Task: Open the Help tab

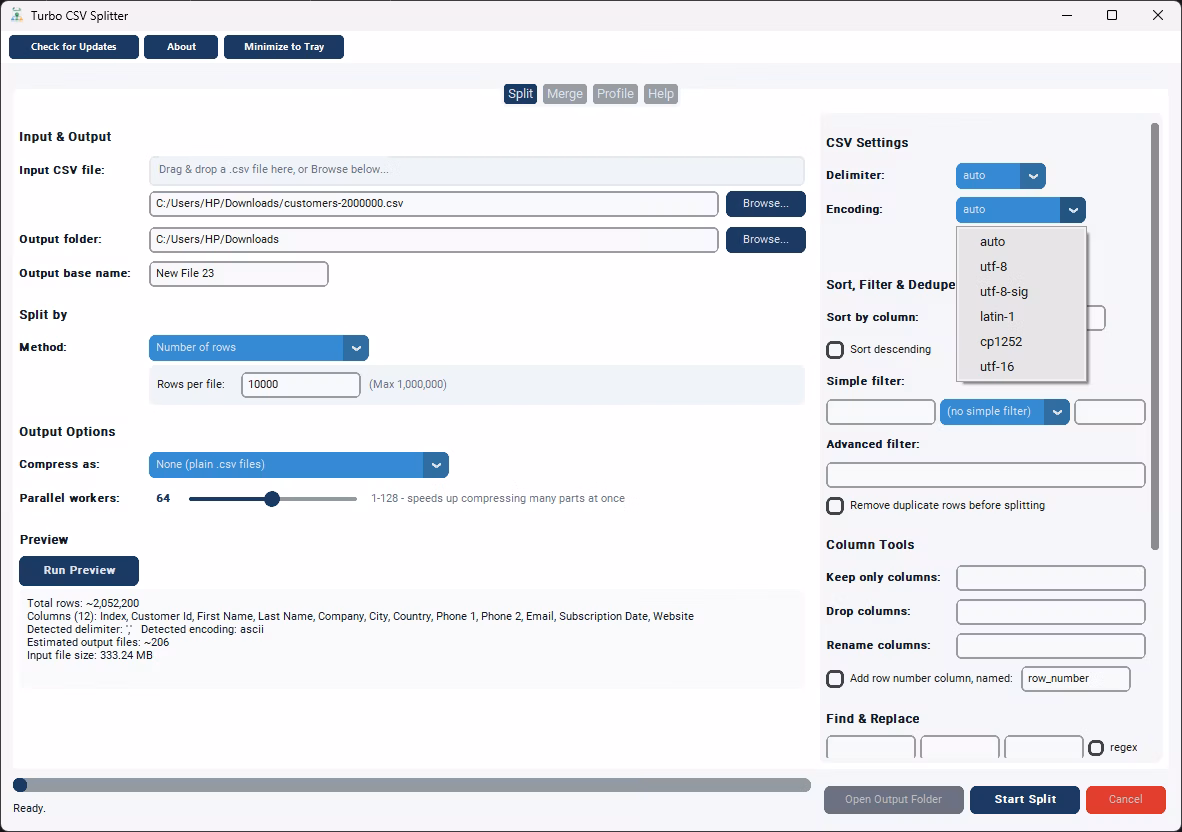Action: (660, 93)
